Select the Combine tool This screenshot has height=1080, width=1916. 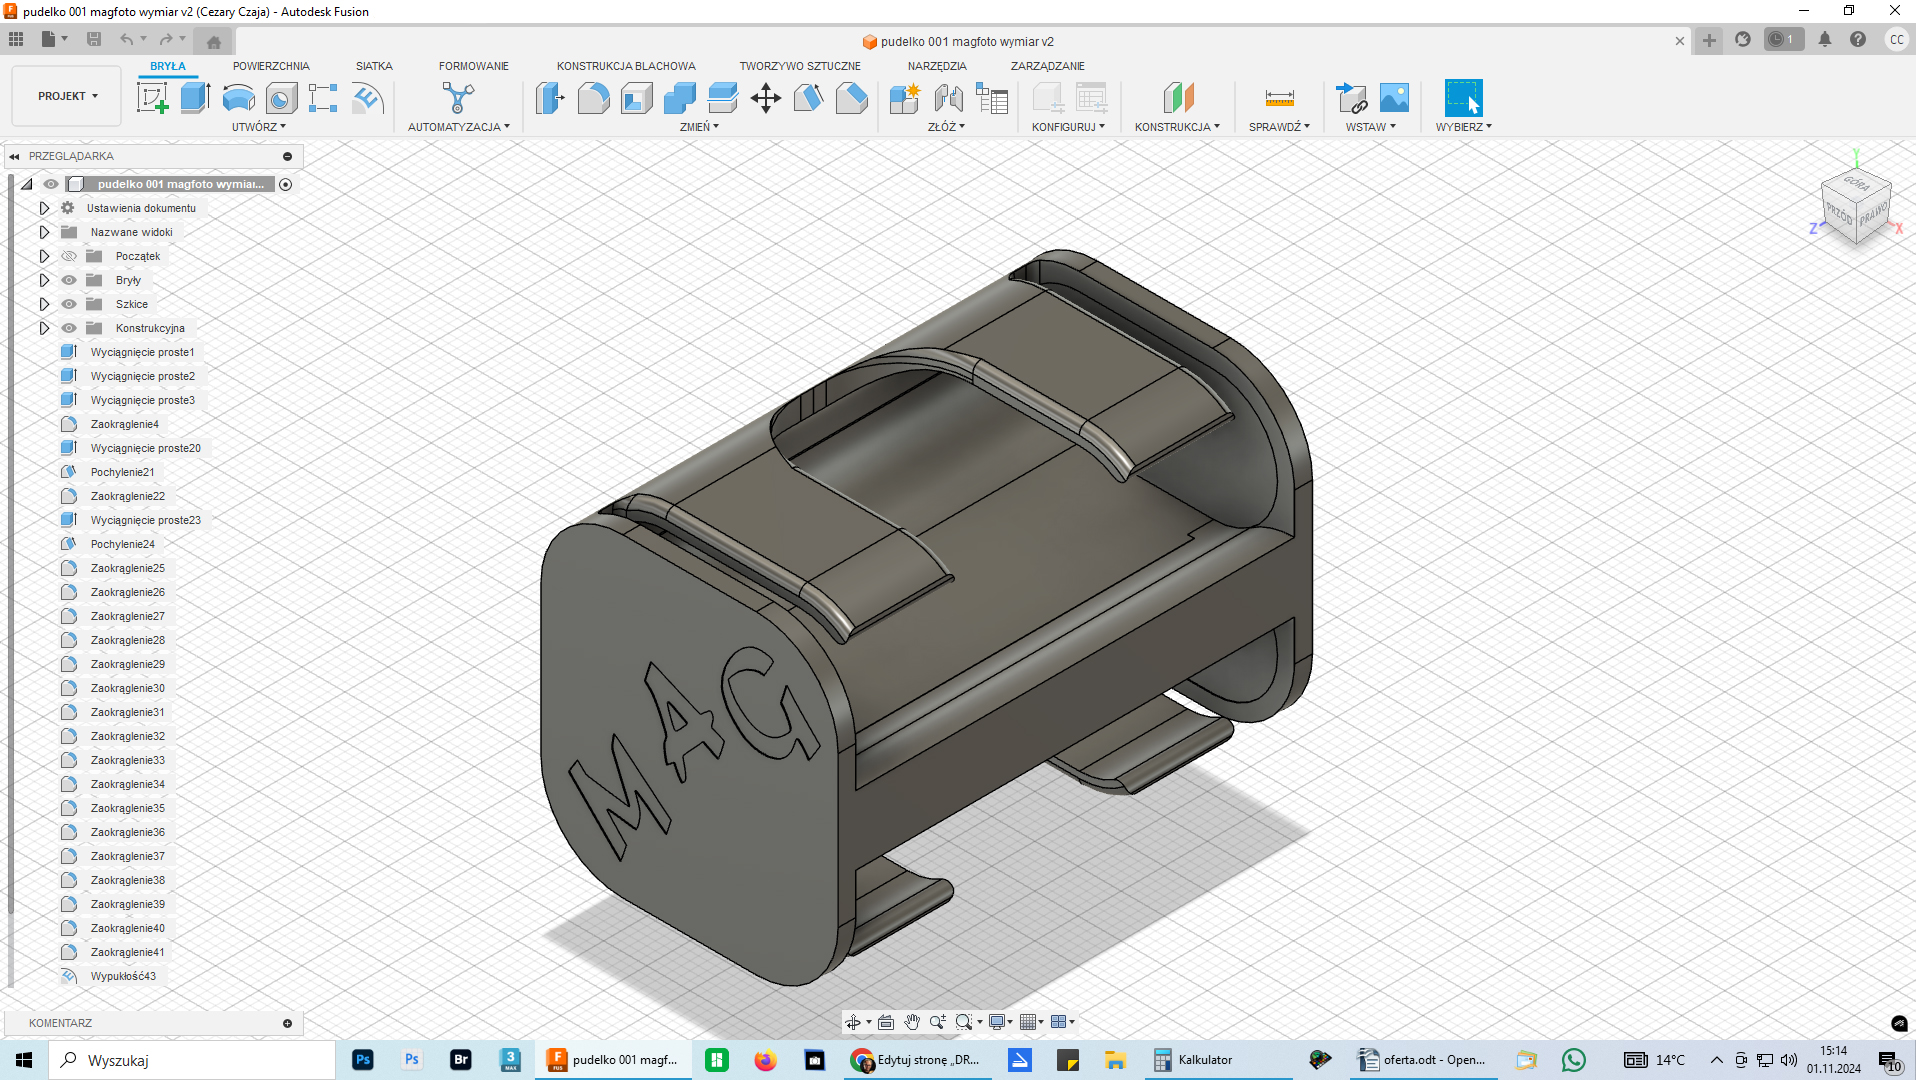(x=679, y=98)
